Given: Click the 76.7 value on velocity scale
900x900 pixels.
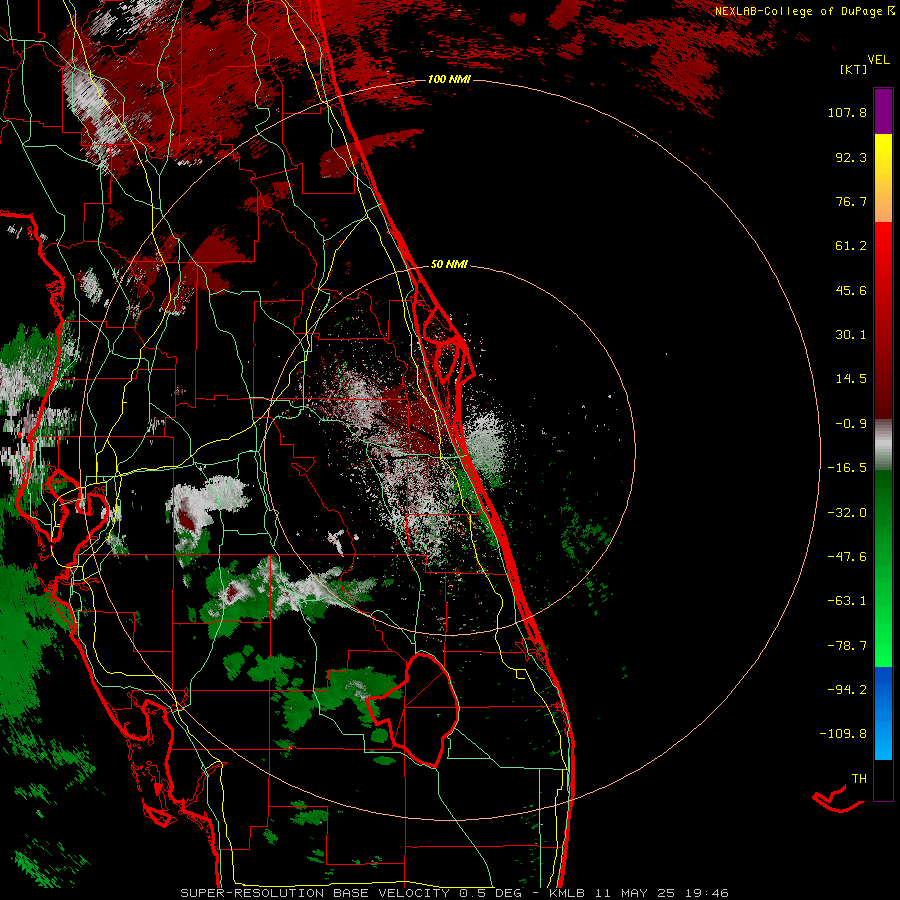Looking at the screenshot, I should point(851,201).
